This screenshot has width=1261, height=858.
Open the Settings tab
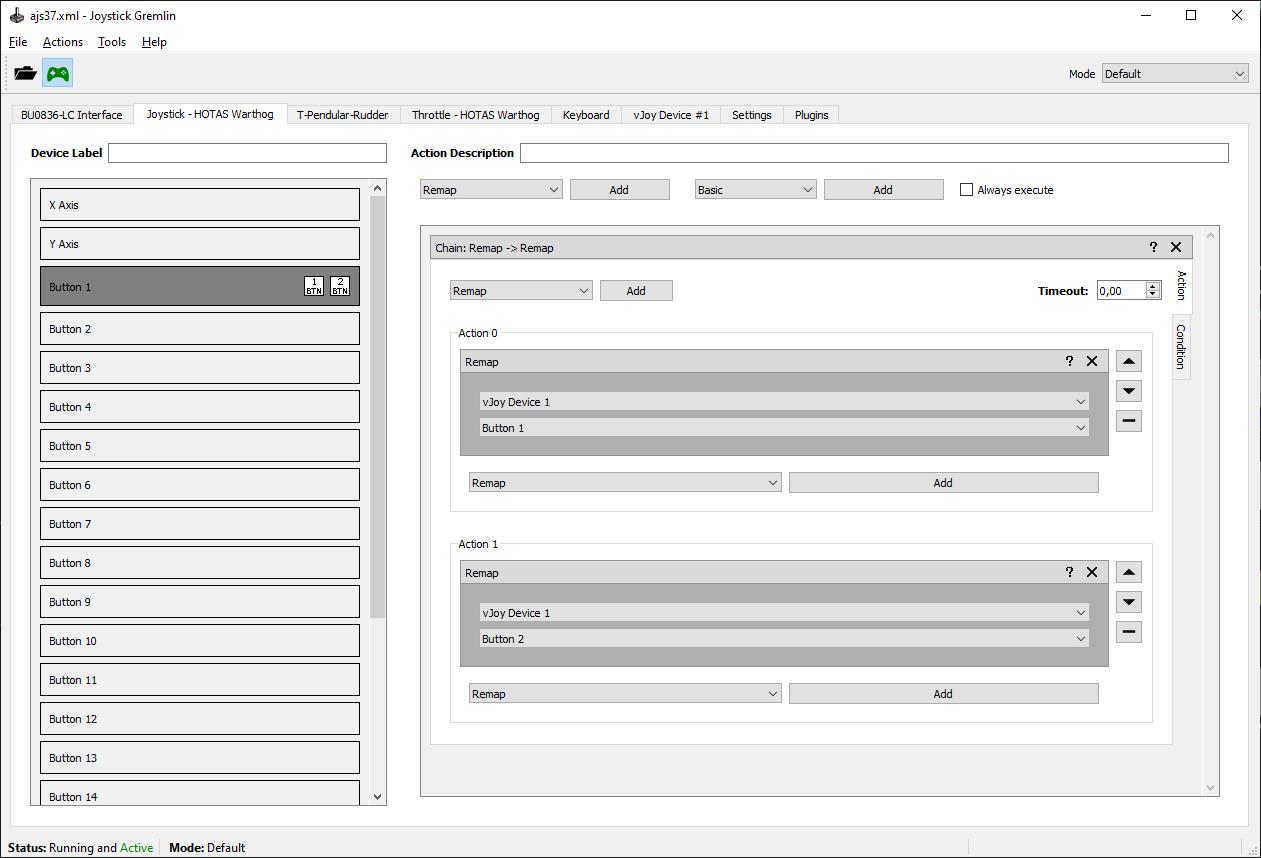coord(752,115)
